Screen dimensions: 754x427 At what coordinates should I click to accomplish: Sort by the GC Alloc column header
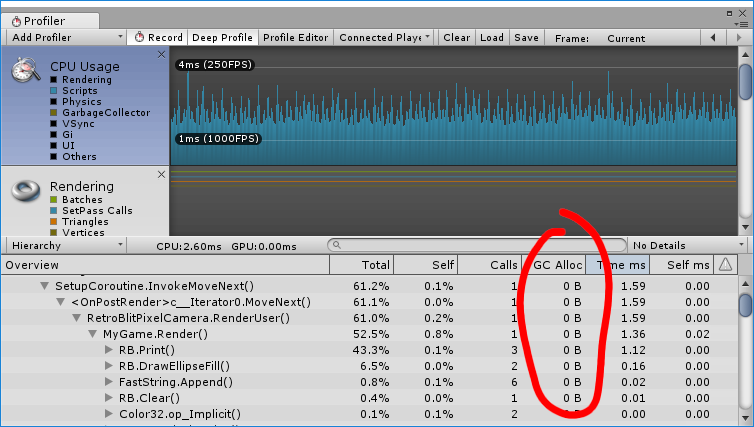pyautogui.click(x=553, y=265)
